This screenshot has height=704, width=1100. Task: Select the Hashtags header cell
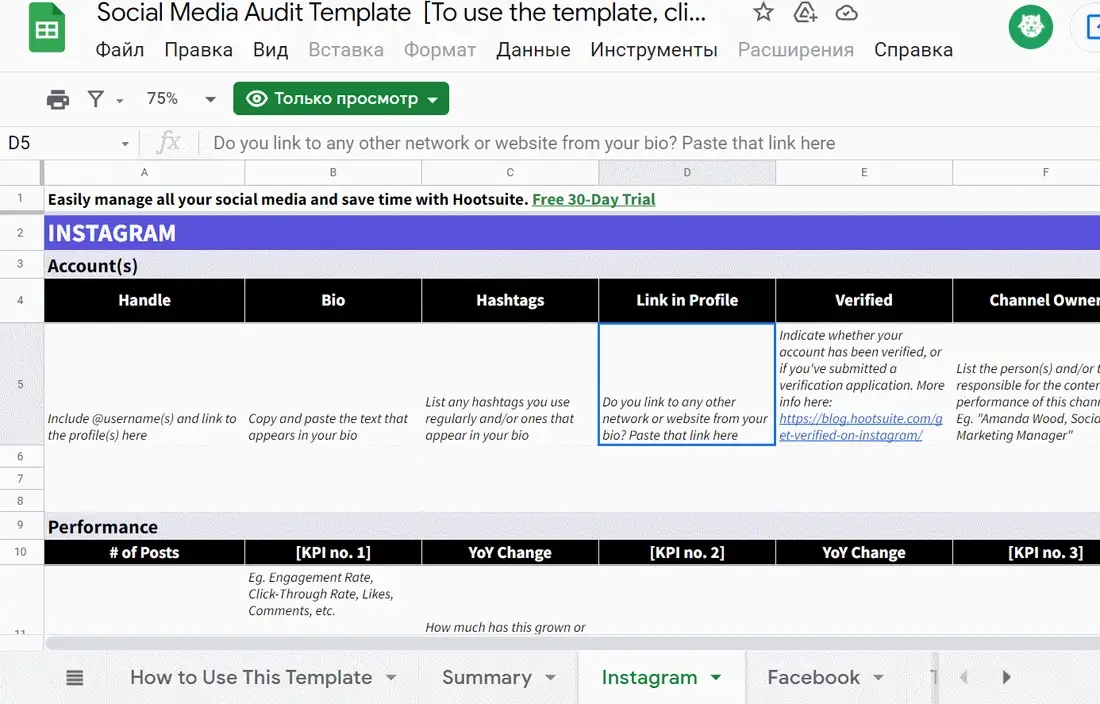click(x=510, y=301)
